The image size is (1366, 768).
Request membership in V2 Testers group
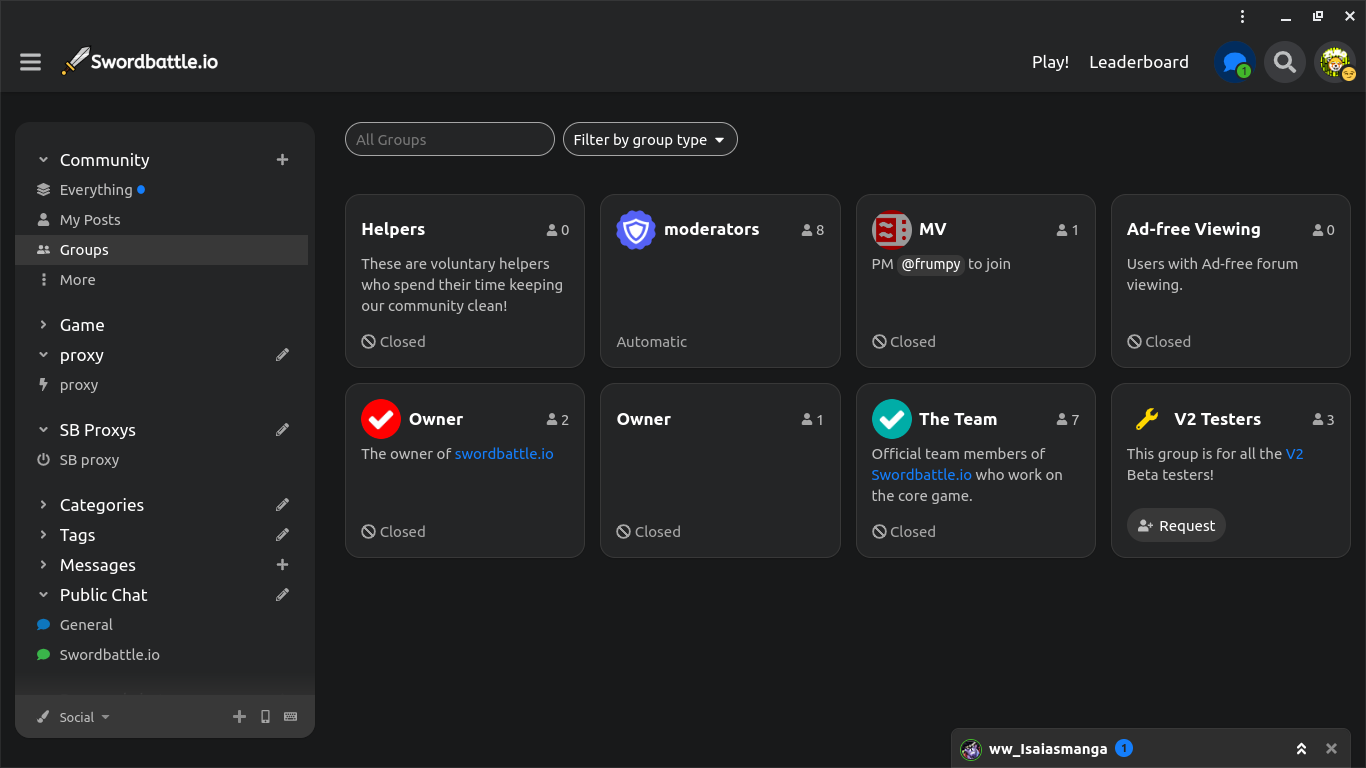pyautogui.click(x=1176, y=526)
